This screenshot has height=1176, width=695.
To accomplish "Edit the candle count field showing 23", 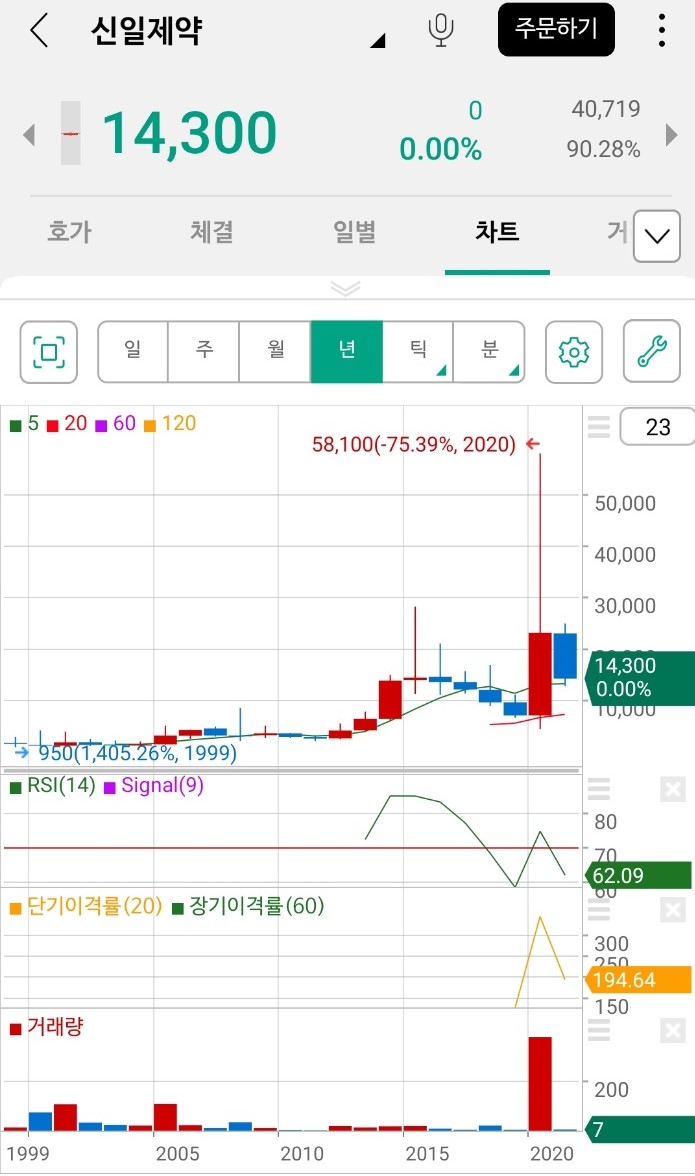I will coord(658,427).
